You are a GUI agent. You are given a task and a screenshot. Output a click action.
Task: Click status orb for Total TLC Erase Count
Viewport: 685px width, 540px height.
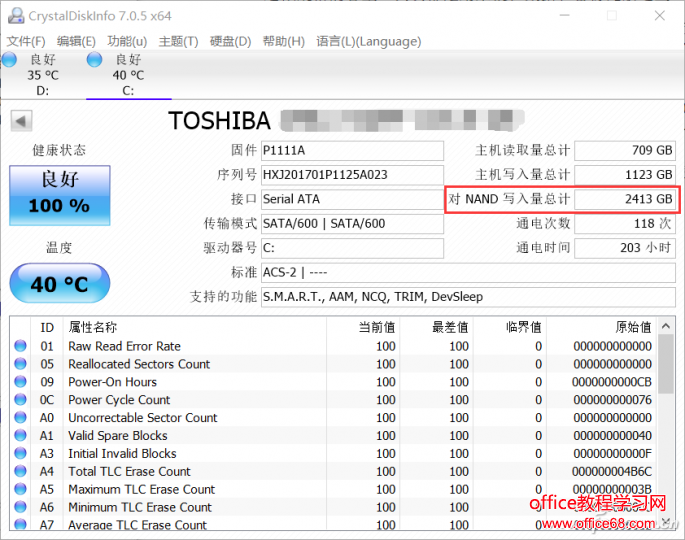[20, 472]
